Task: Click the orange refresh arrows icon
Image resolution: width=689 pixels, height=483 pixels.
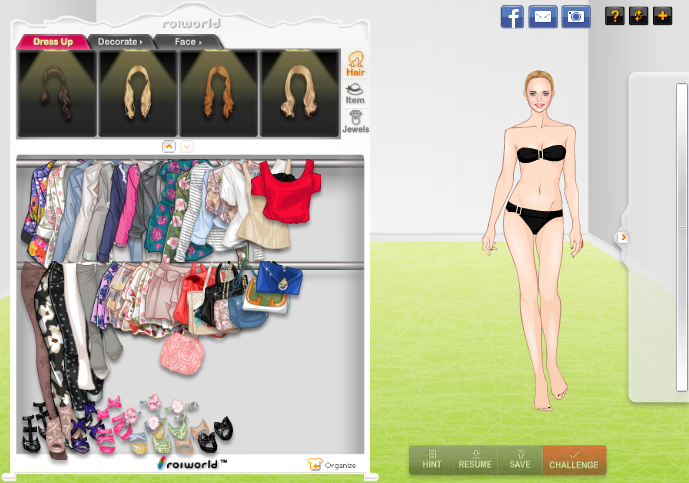Action: (x=638, y=16)
